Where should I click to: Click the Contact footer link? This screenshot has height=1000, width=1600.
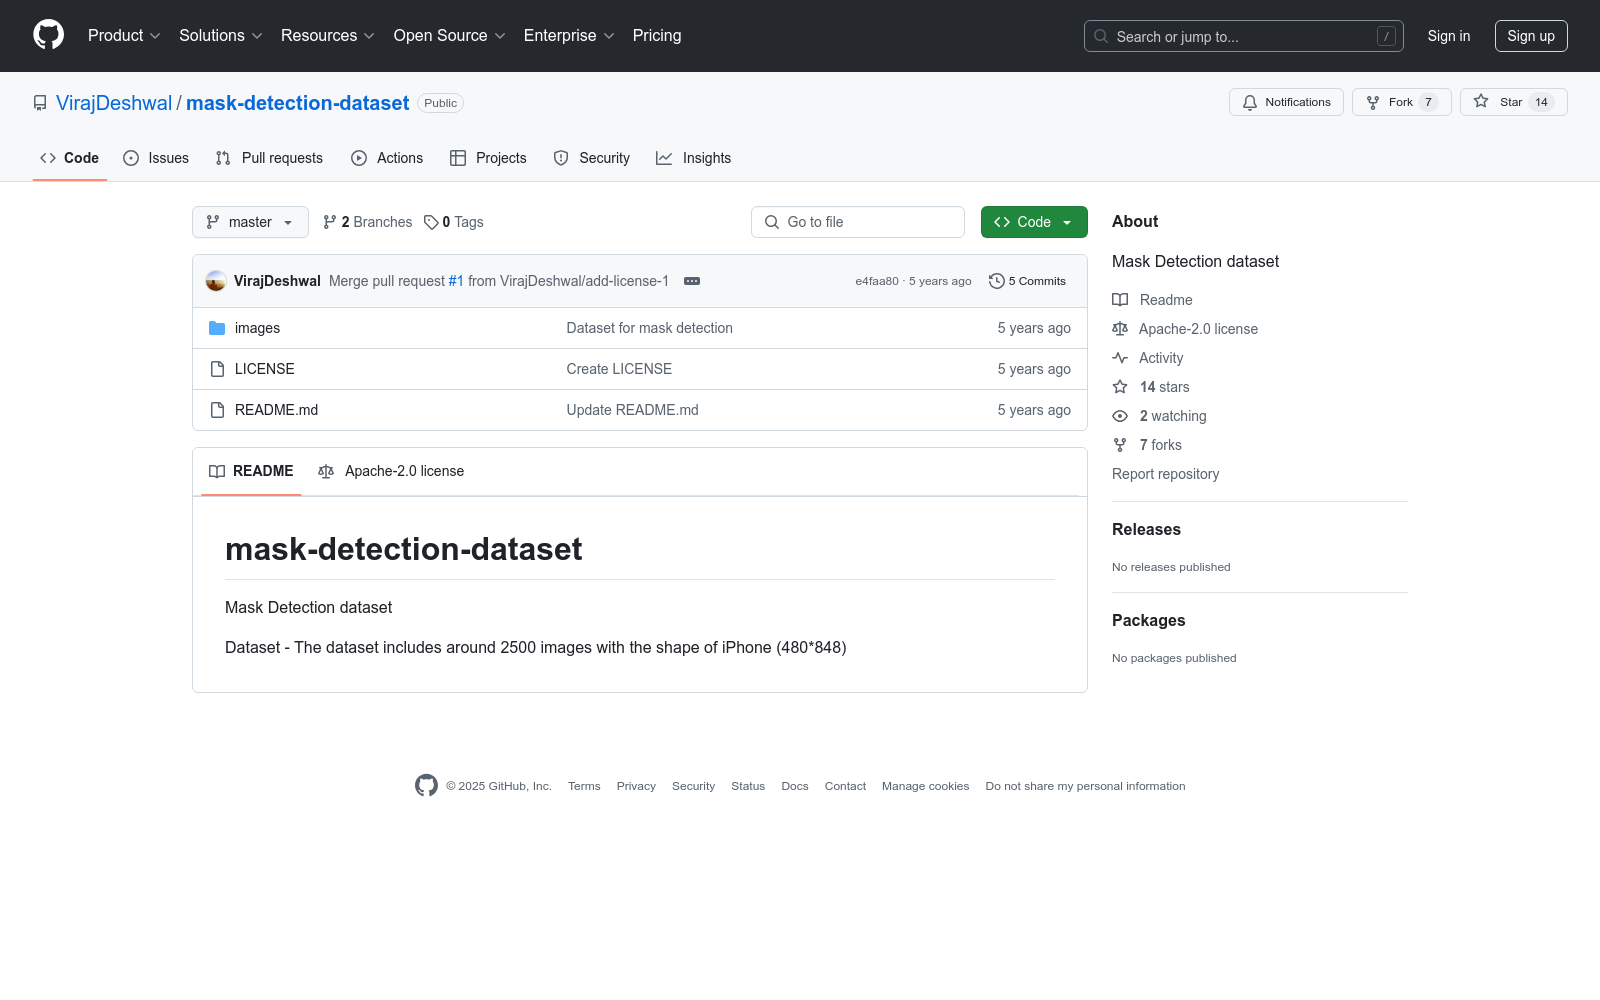tap(845, 786)
